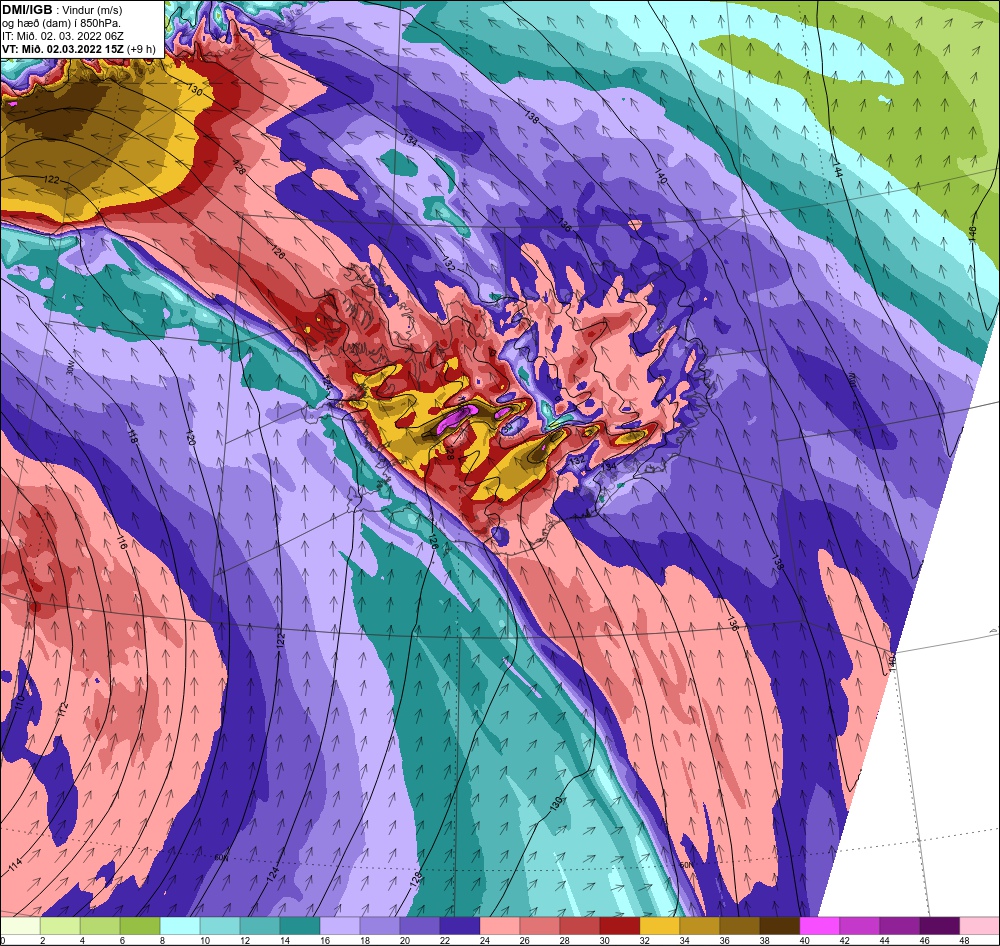Click the pale yellow 0–2 m/s legend swatch
Screen dimensions: 1000x946
[x=20, y=926]
